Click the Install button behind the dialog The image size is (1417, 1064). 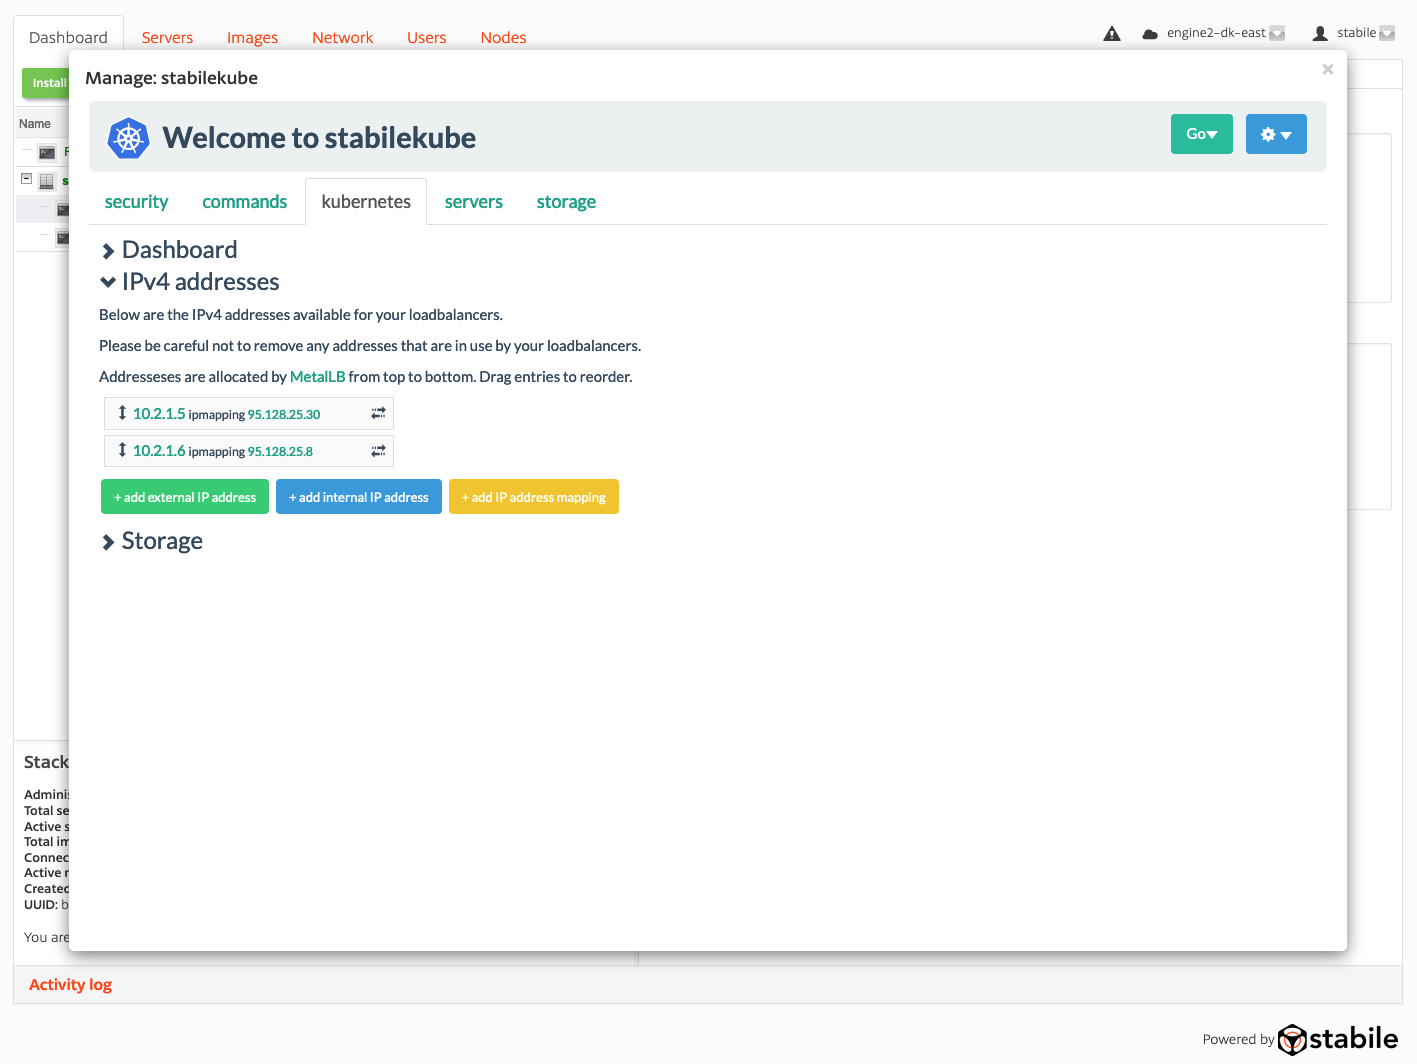(46, 83)
